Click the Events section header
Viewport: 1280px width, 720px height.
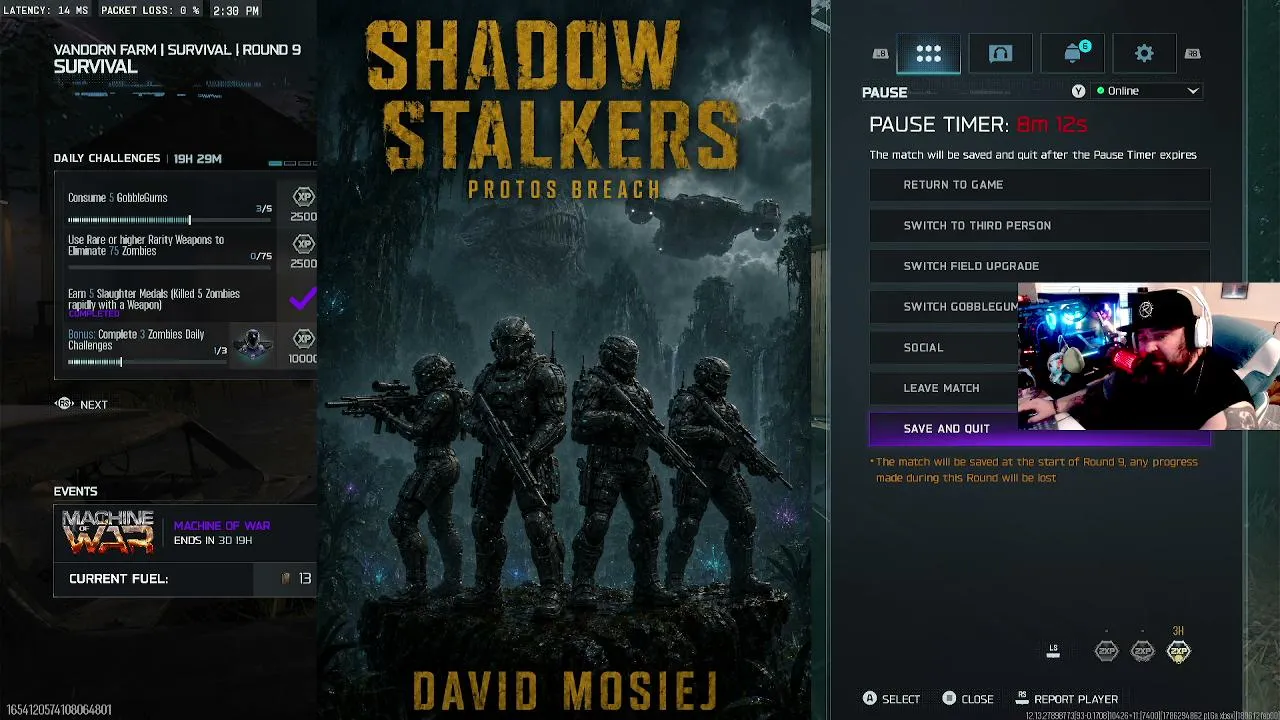pos(75,491)
